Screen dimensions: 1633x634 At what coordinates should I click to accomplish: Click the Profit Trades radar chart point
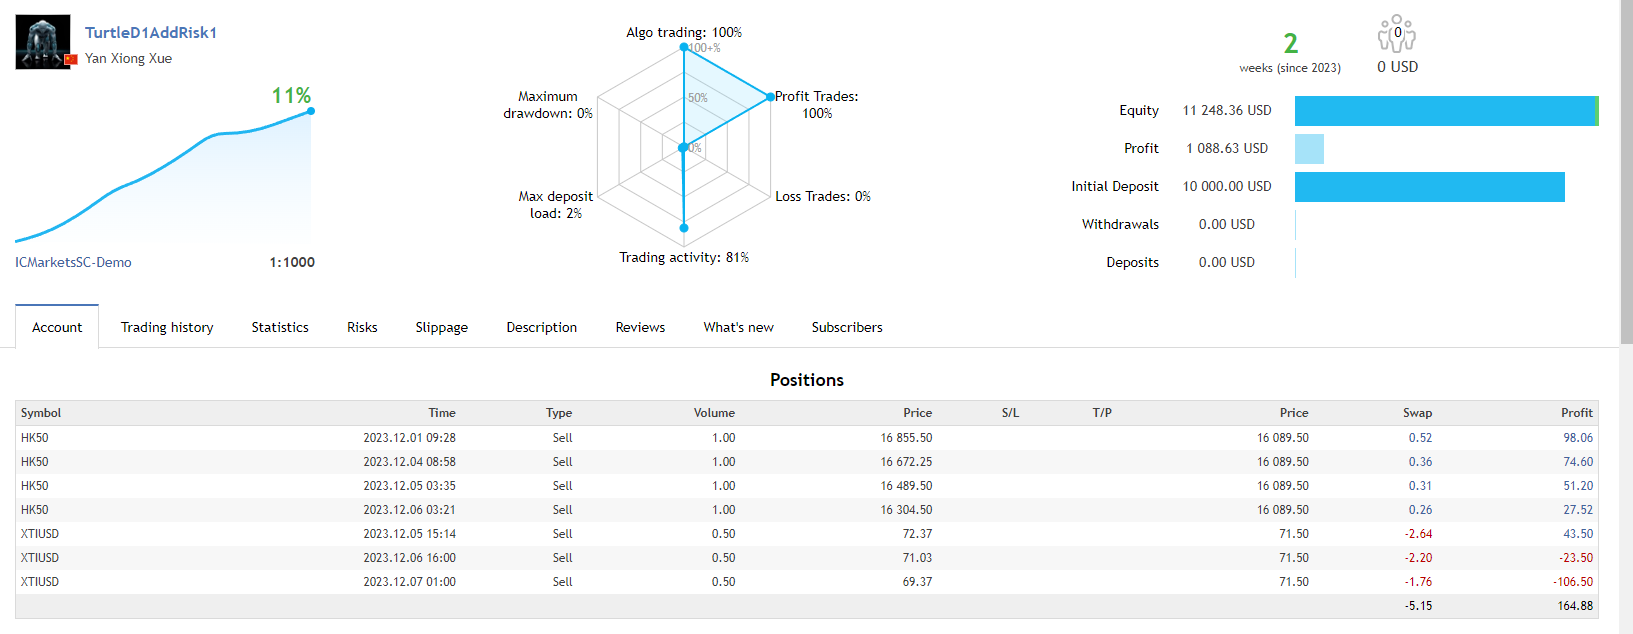770,97
